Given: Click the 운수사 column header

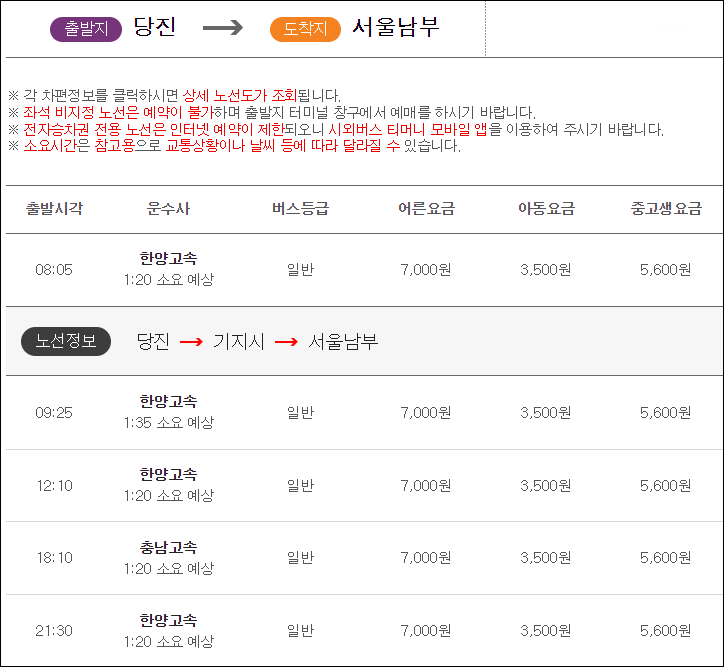Looking at the screenshot, I should tap(169, 209).
